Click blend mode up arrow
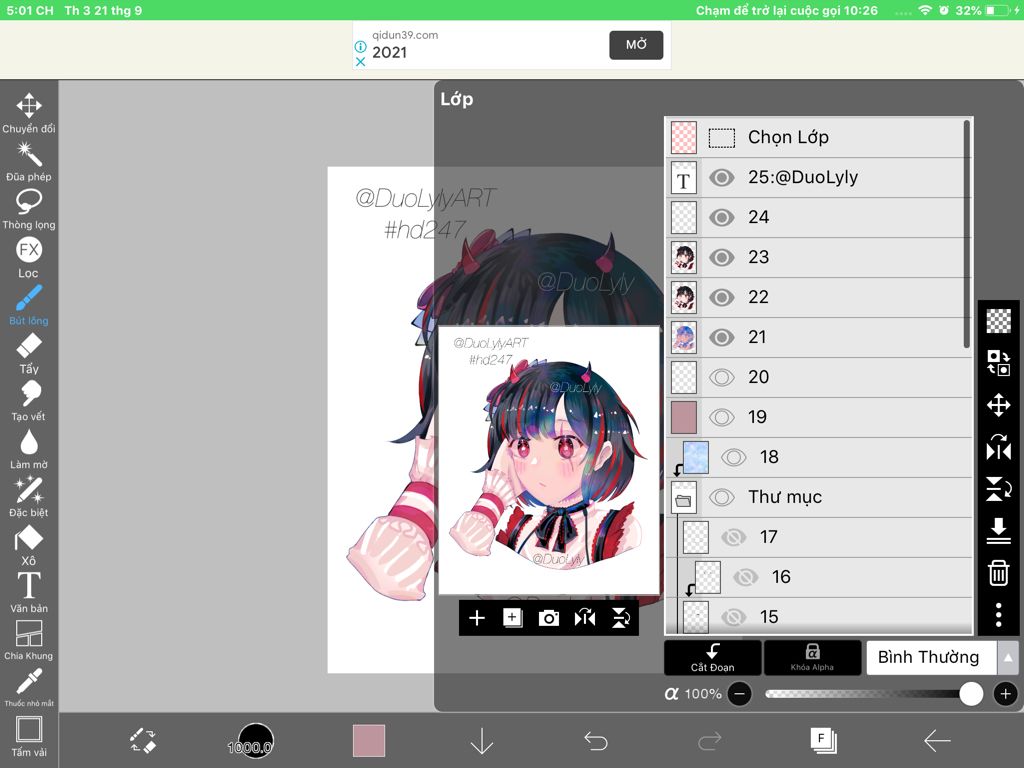This screenshot has width=1024, height=768. coord(1008,658)
